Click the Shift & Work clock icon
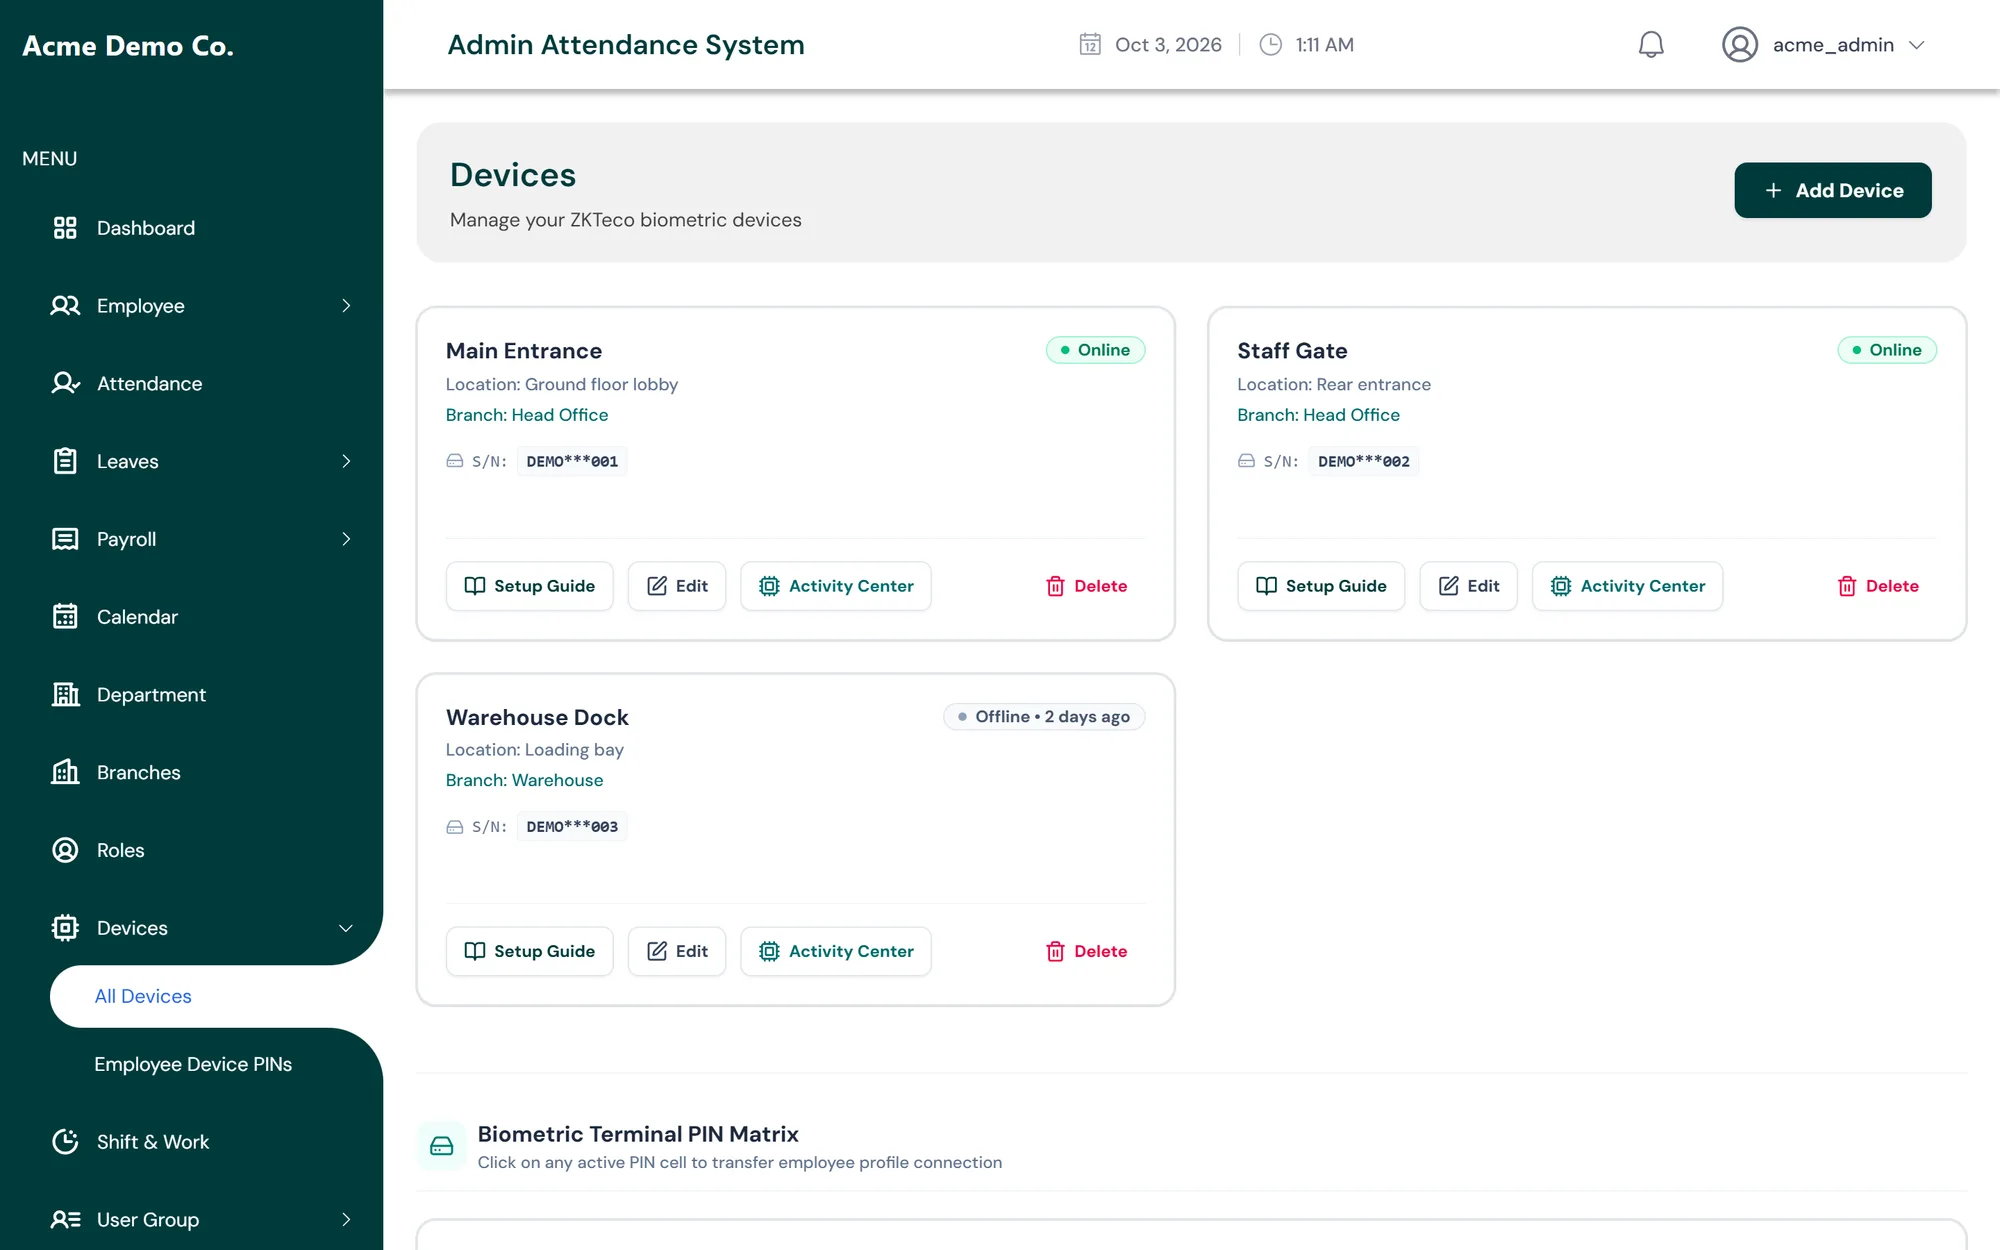Viewport: 2000px width, 1250px height. coord(65,1142)
